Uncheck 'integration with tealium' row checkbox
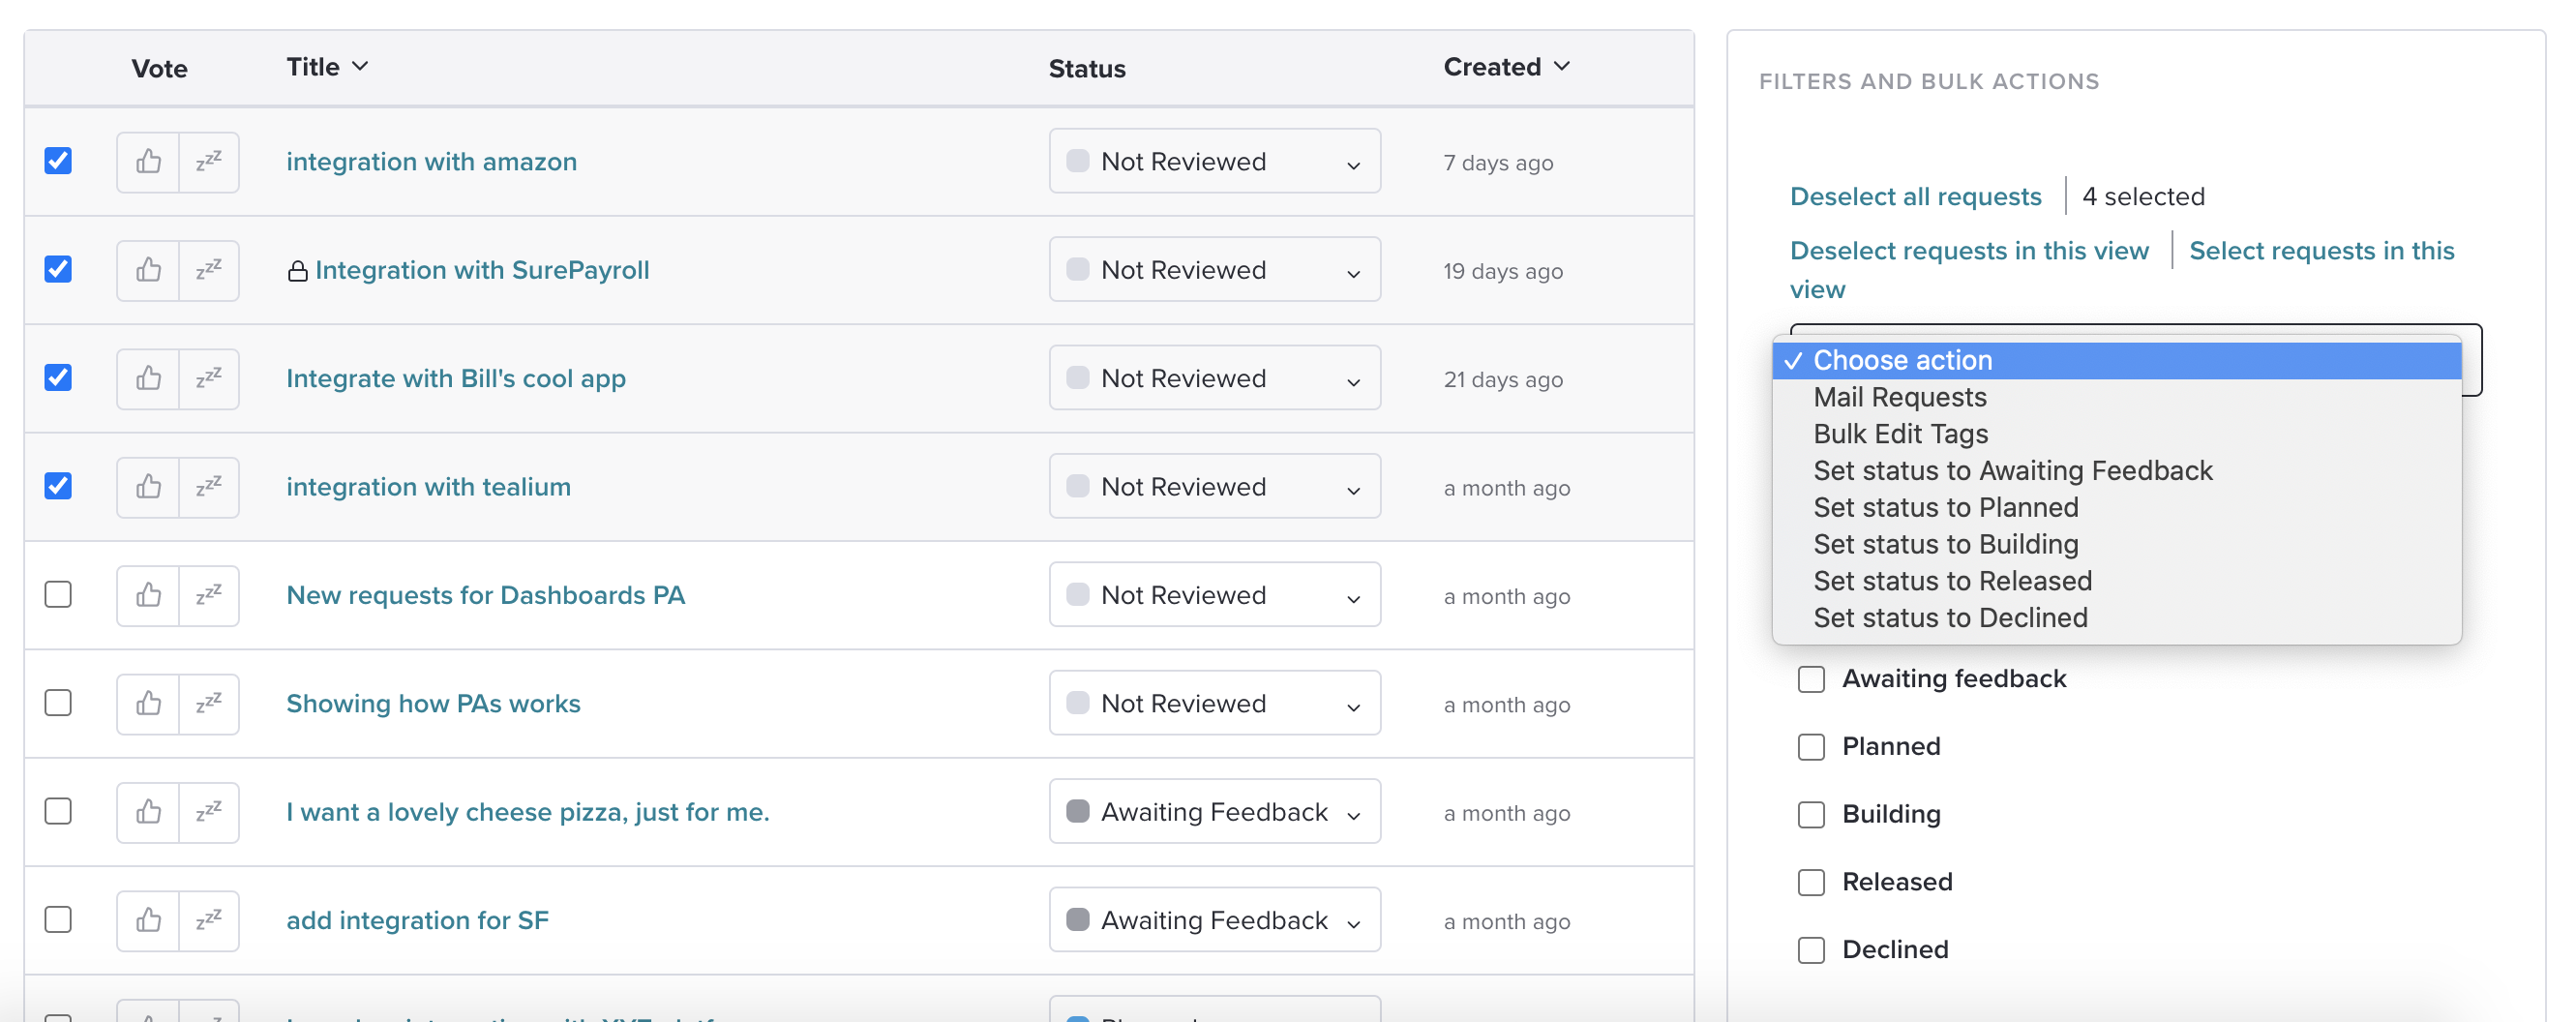Viewport: 2576px width, 1022px height. [x=58, y=486]
